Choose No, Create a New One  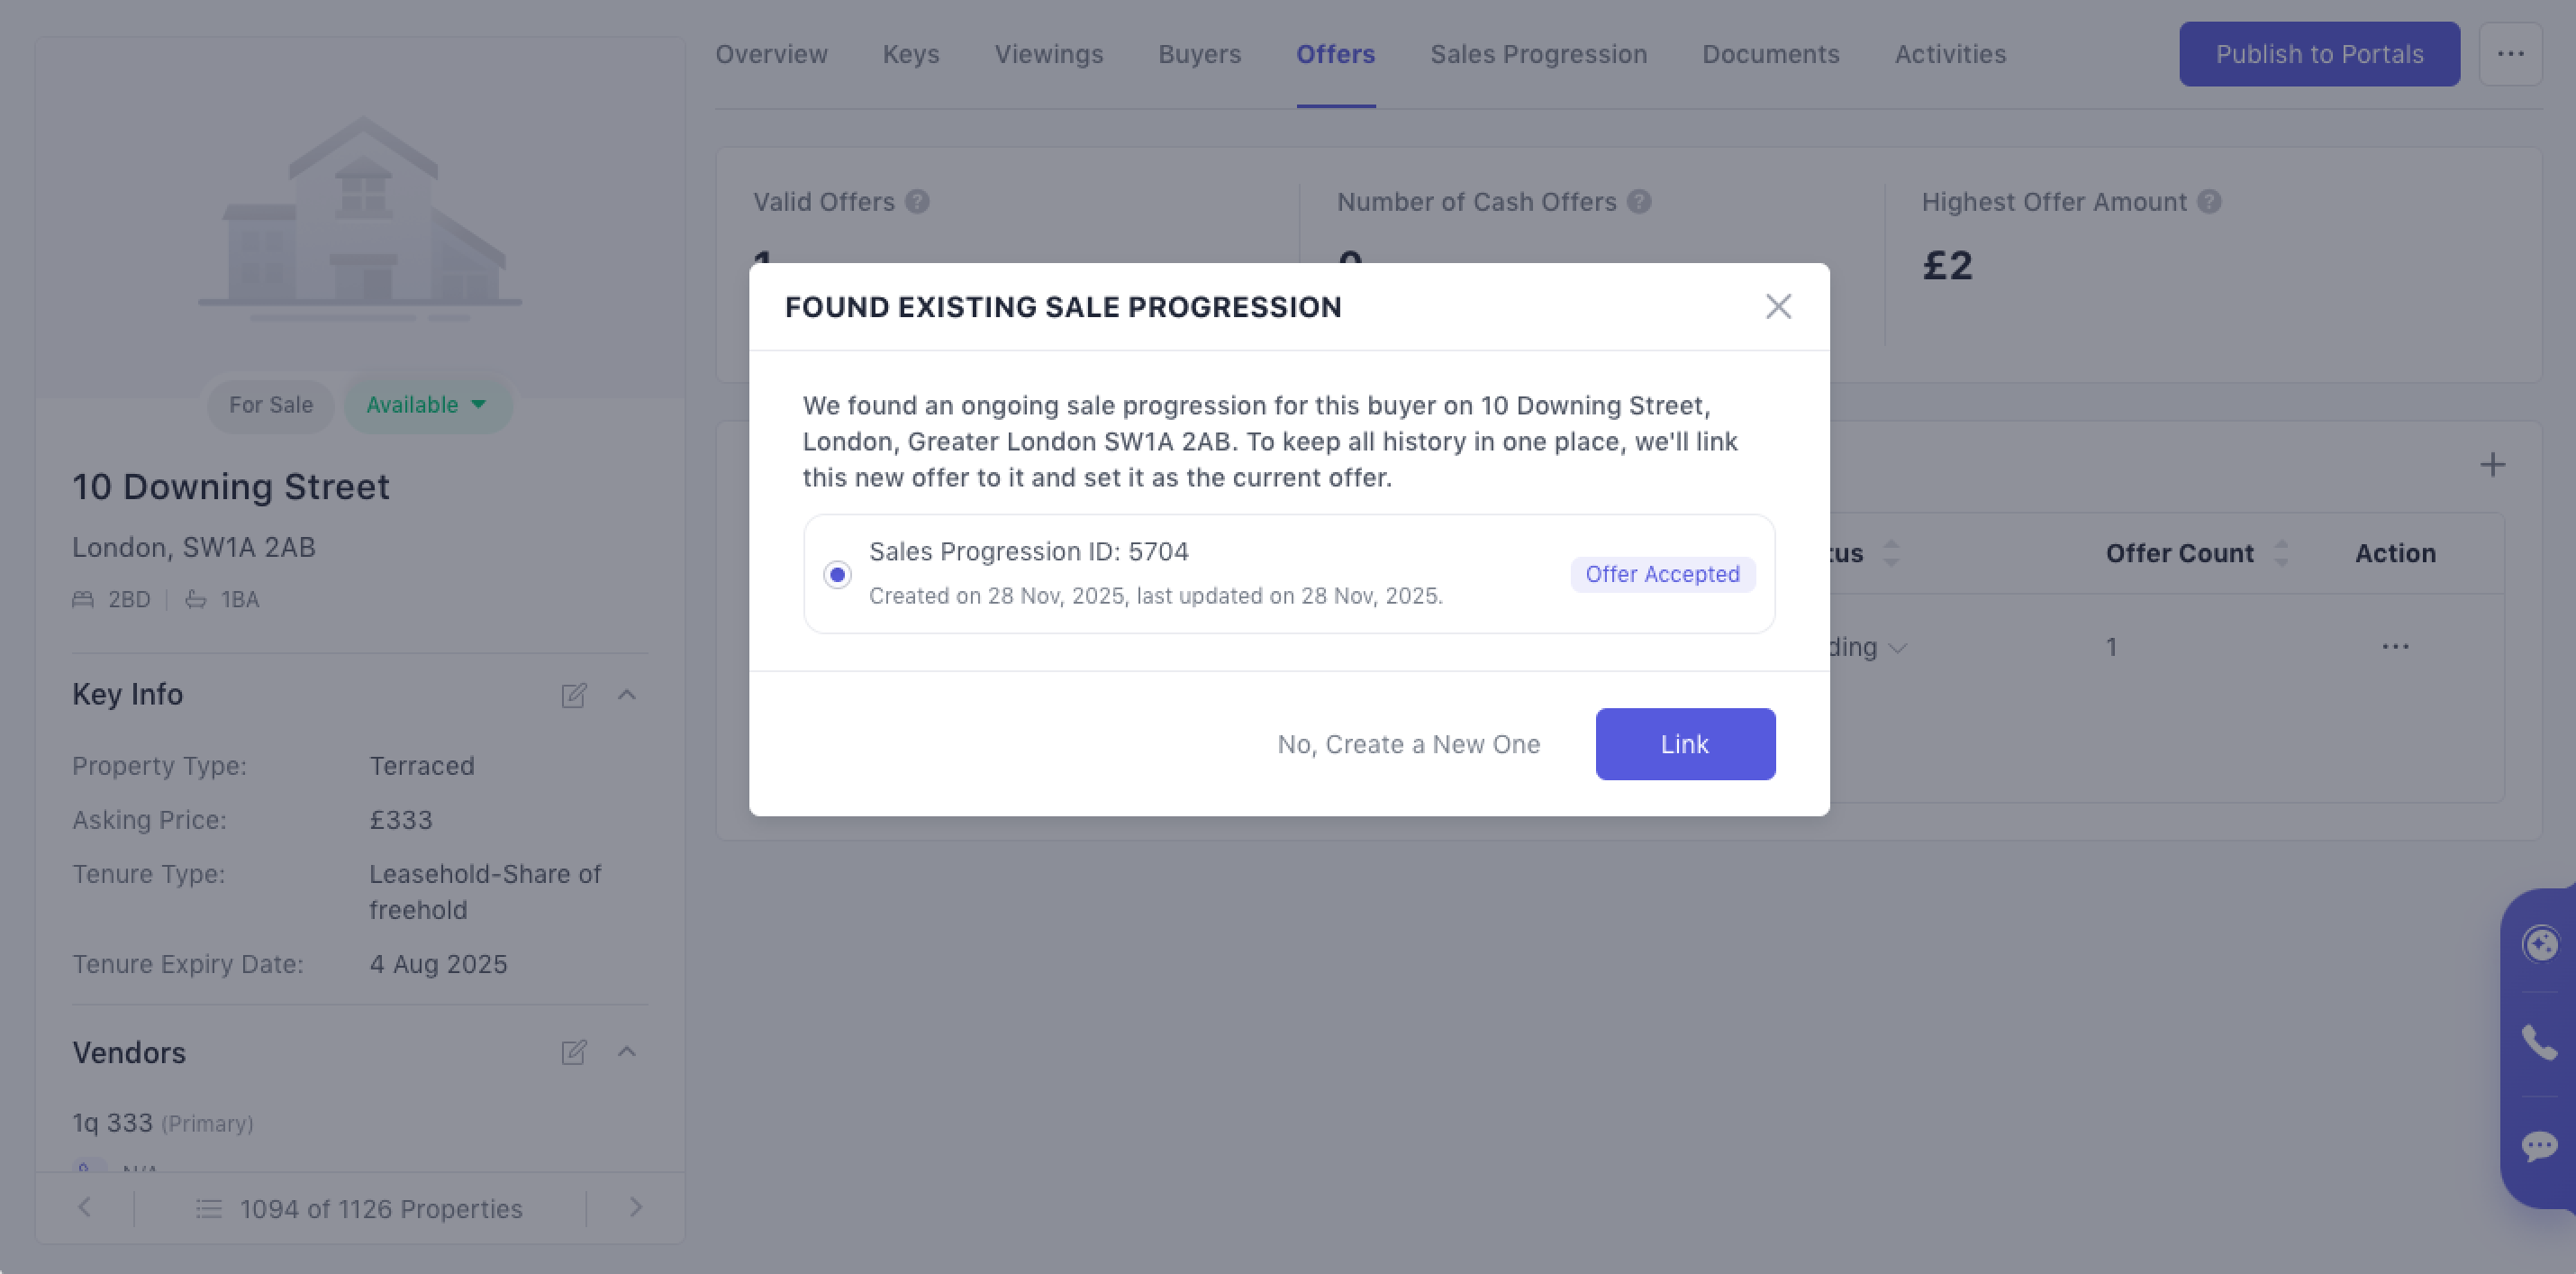click(x=1408, y=744)
